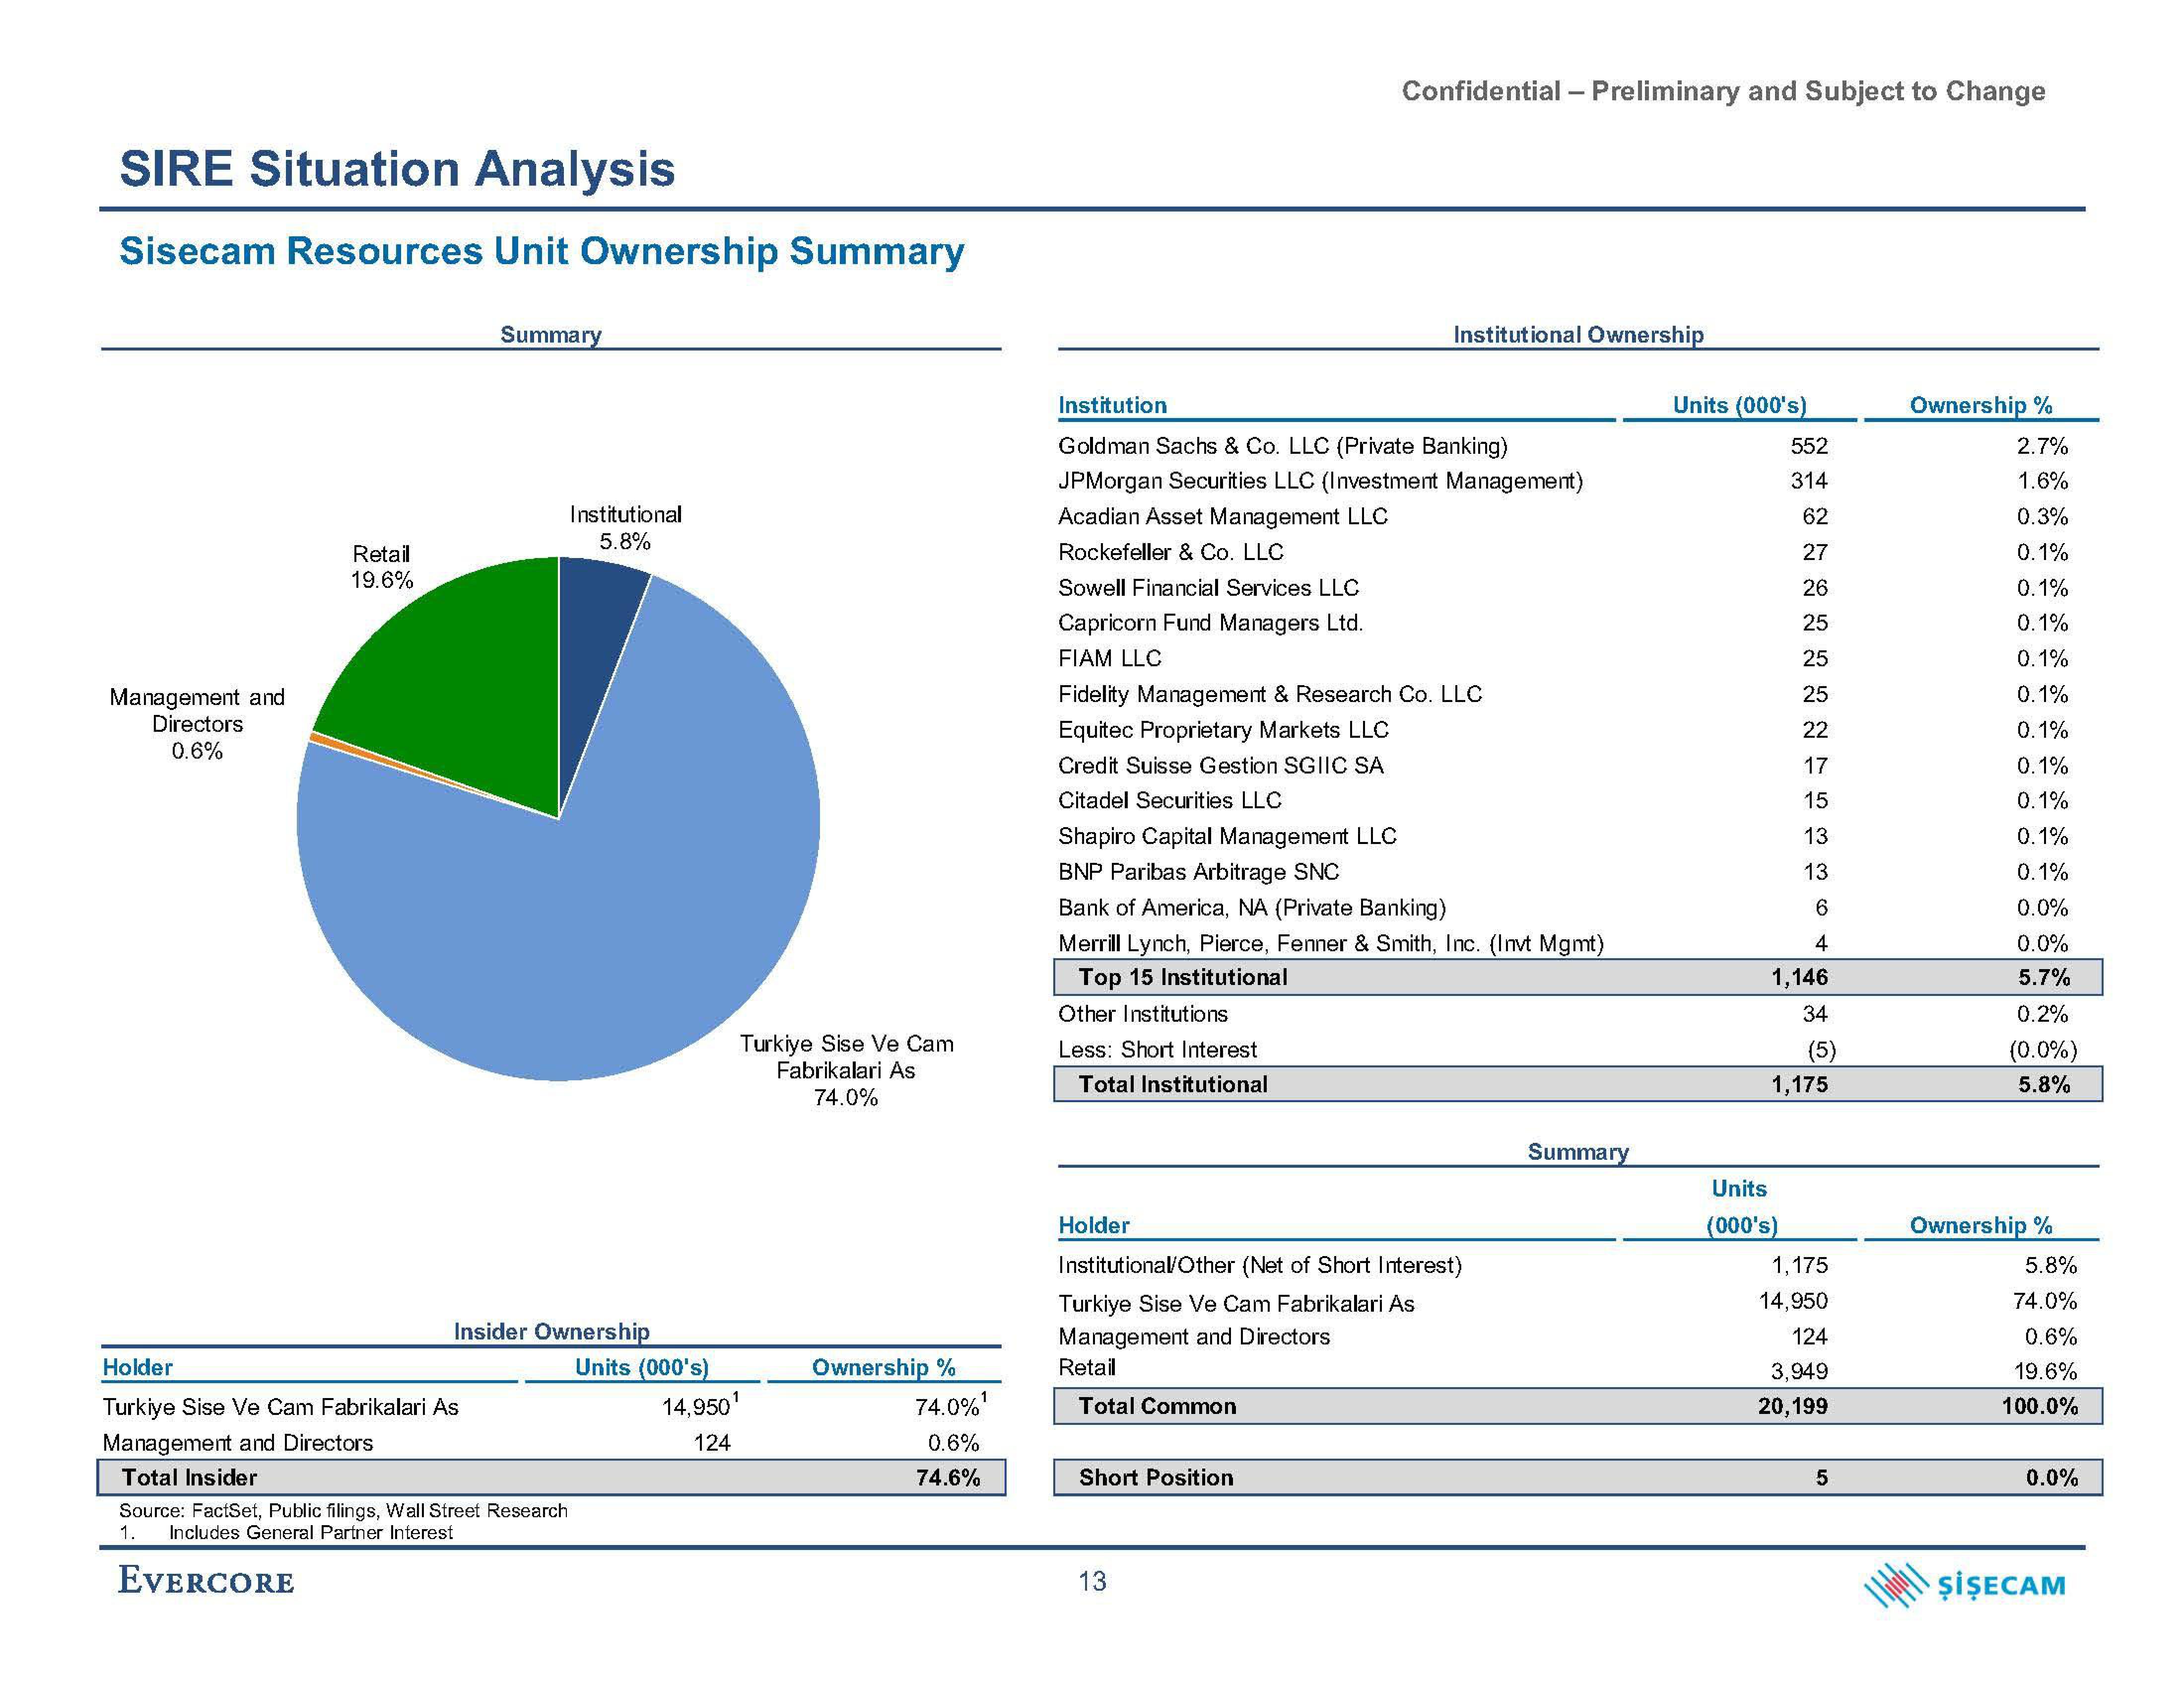Click the short interest units value (5)

pyautogui.click(x=1821, y=1050)
